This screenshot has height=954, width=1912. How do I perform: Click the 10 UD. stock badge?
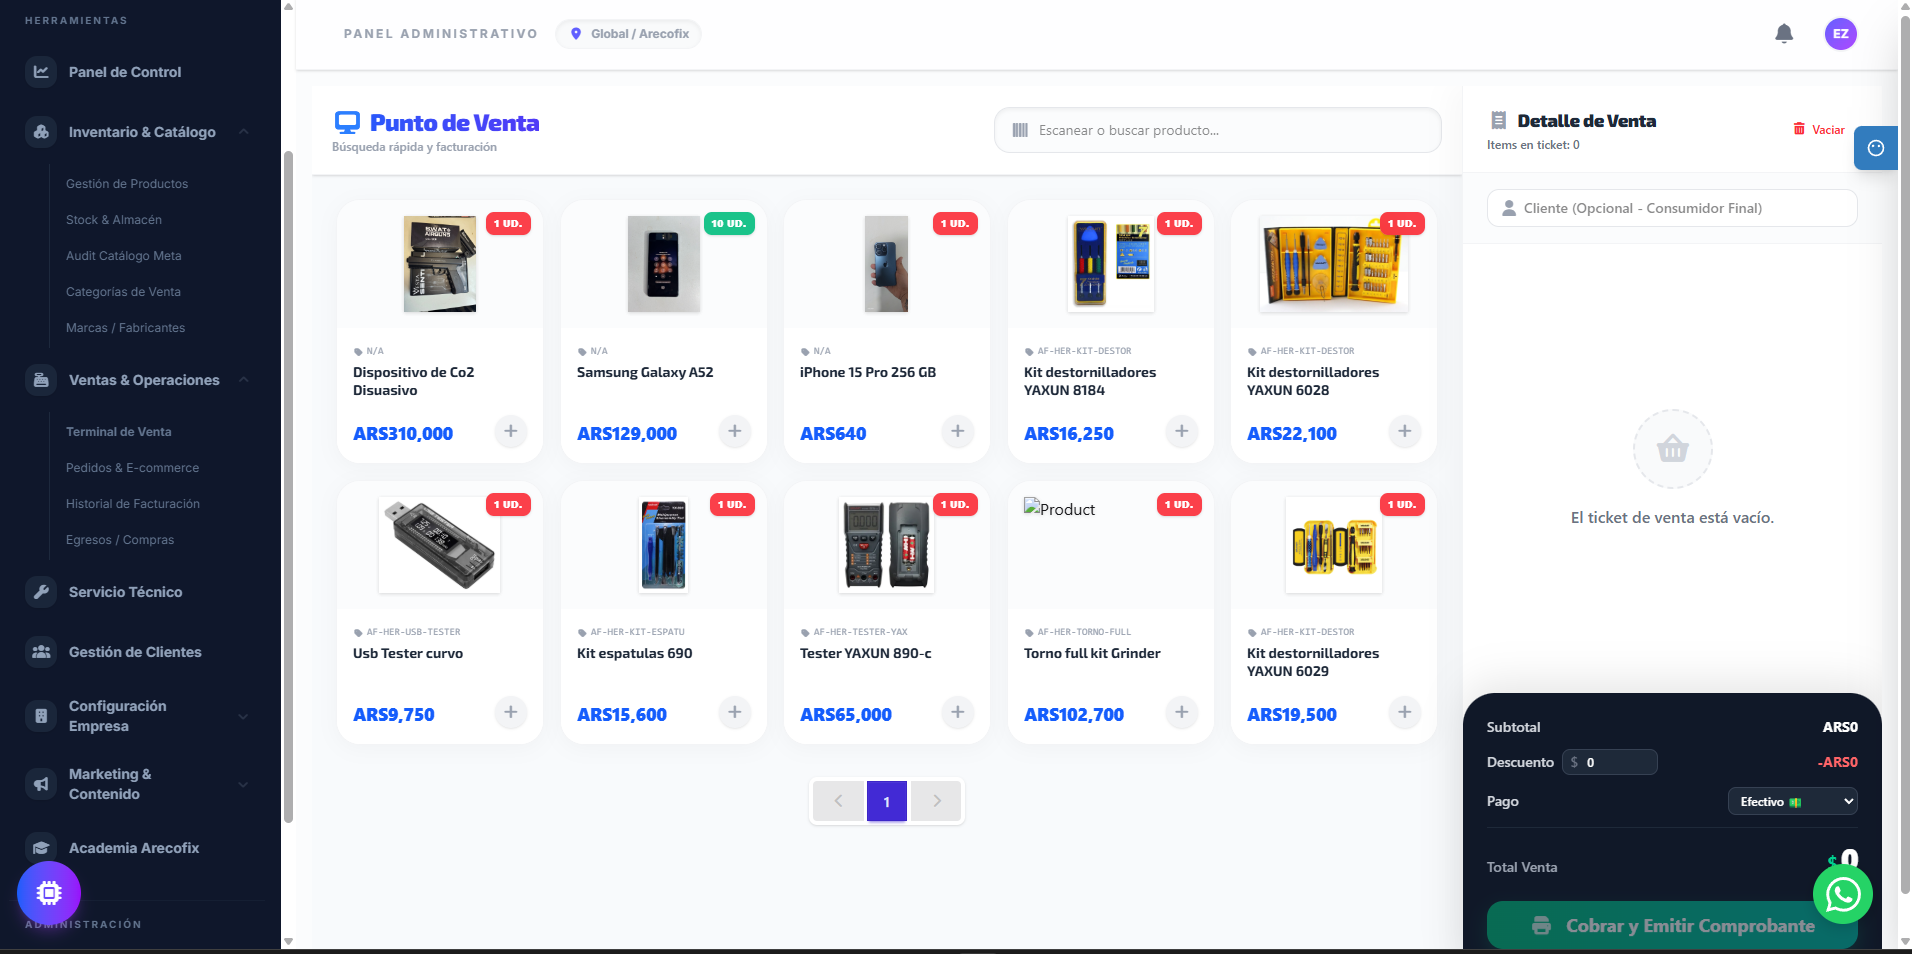(x=729, y=224)
